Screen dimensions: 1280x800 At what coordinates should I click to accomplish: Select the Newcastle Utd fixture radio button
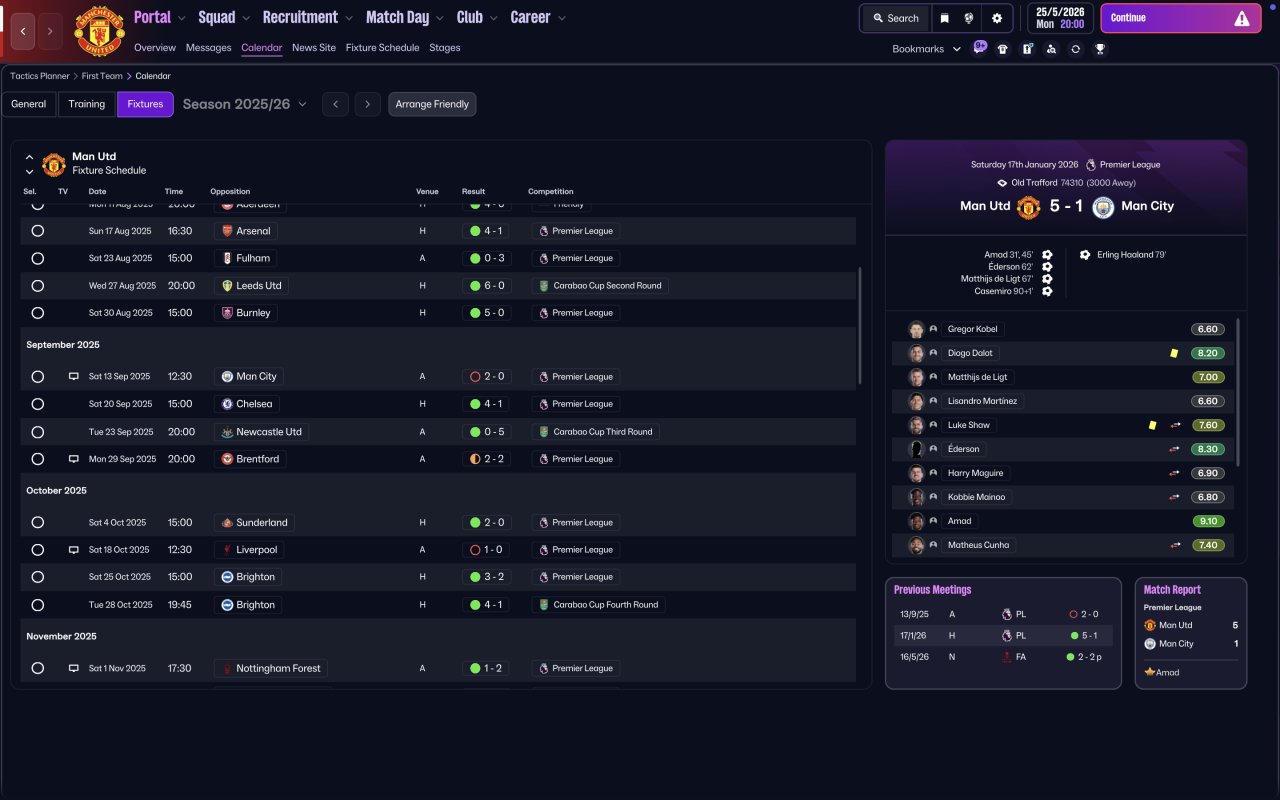[38, 432]
